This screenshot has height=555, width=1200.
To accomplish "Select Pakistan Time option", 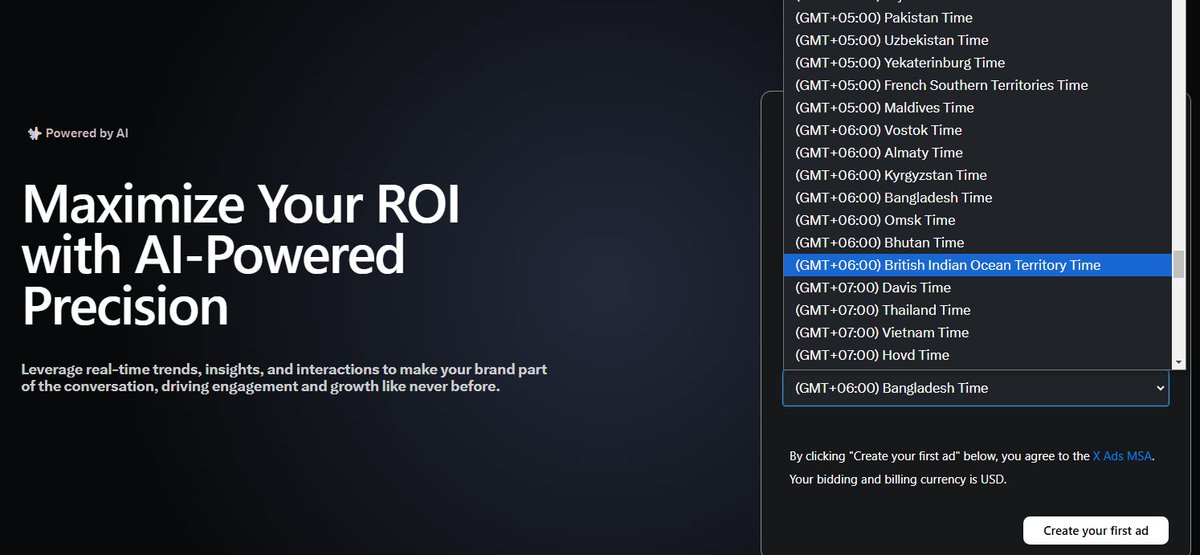I will tap(977, 18).
